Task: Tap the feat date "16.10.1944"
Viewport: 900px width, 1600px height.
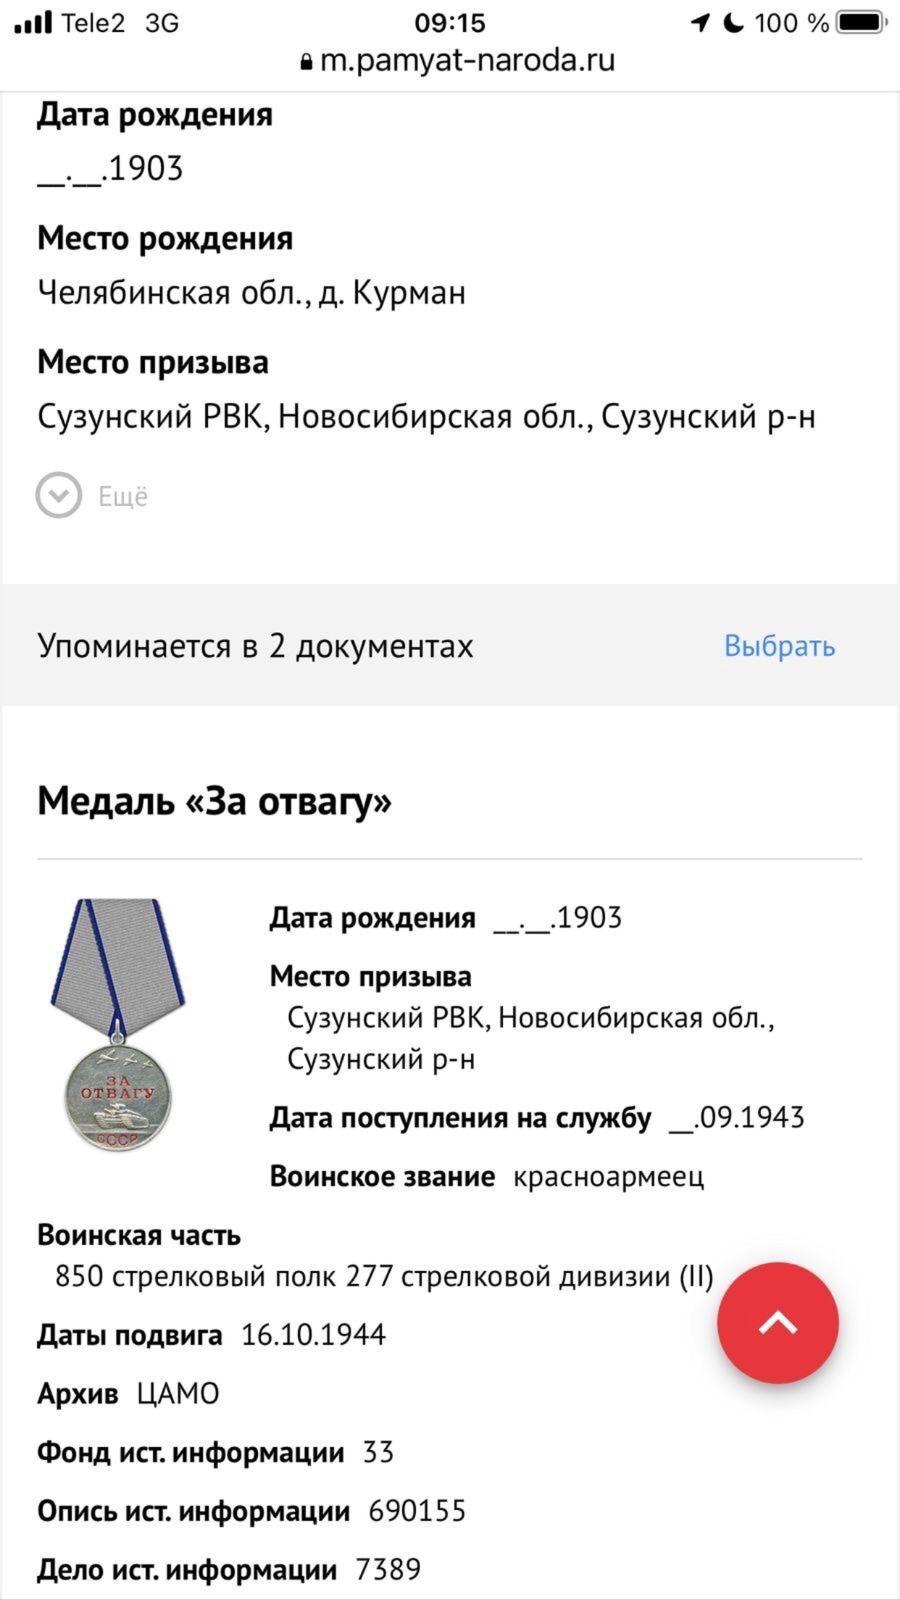Action: [x=313, y=1335]
